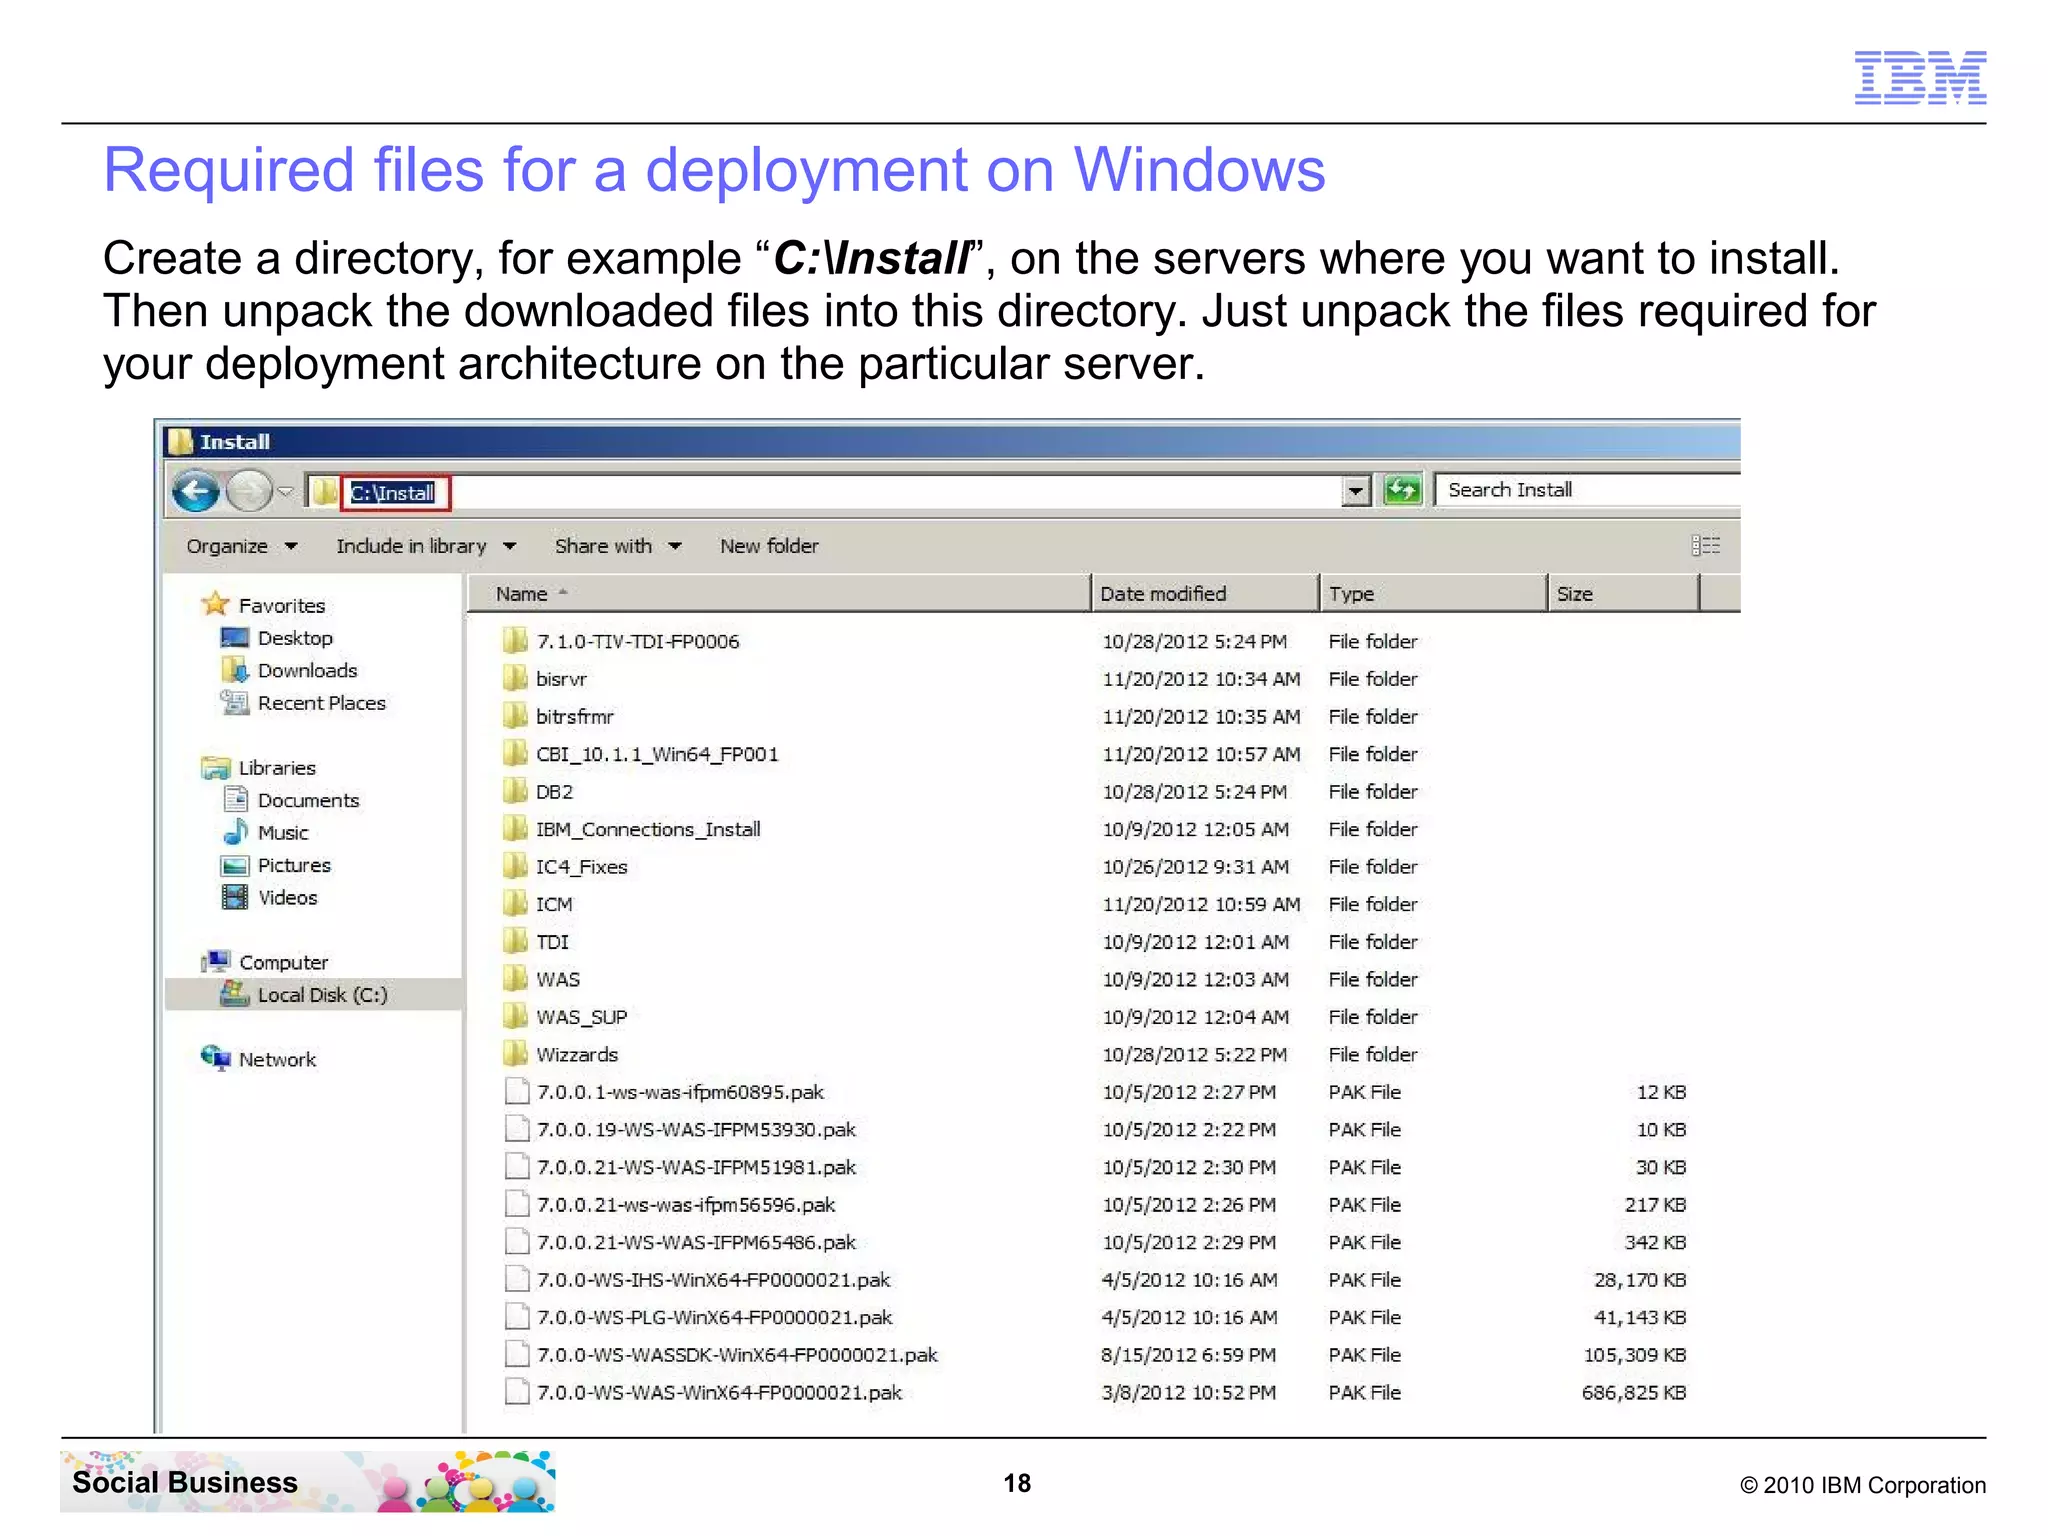Viewport: 2048px width, 1536px height.
Task: Select the IBM_Connections_Install folder icon
Action: pos(515,828)
